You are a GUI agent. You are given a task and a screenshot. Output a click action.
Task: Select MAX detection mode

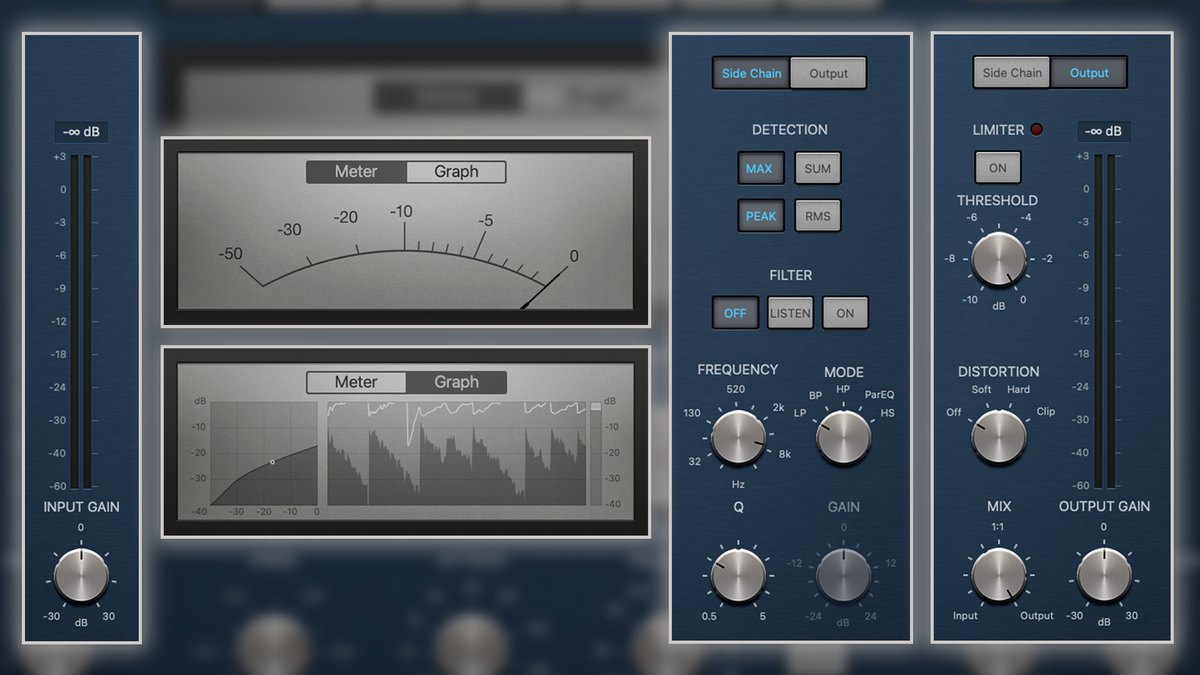[x=761, y=168]
